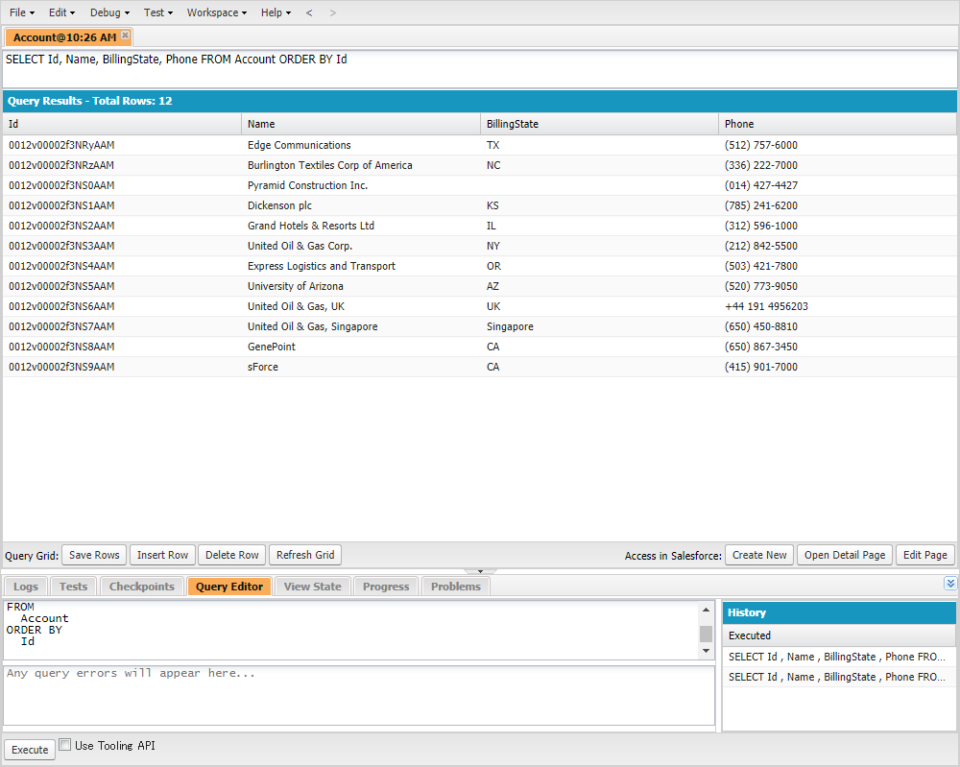Image resolution: width=960 pixels, height=767 pixels.
Task: Select the Express Logistics and Transport cell
Action: pyautogui.click(x=361, y=266)
